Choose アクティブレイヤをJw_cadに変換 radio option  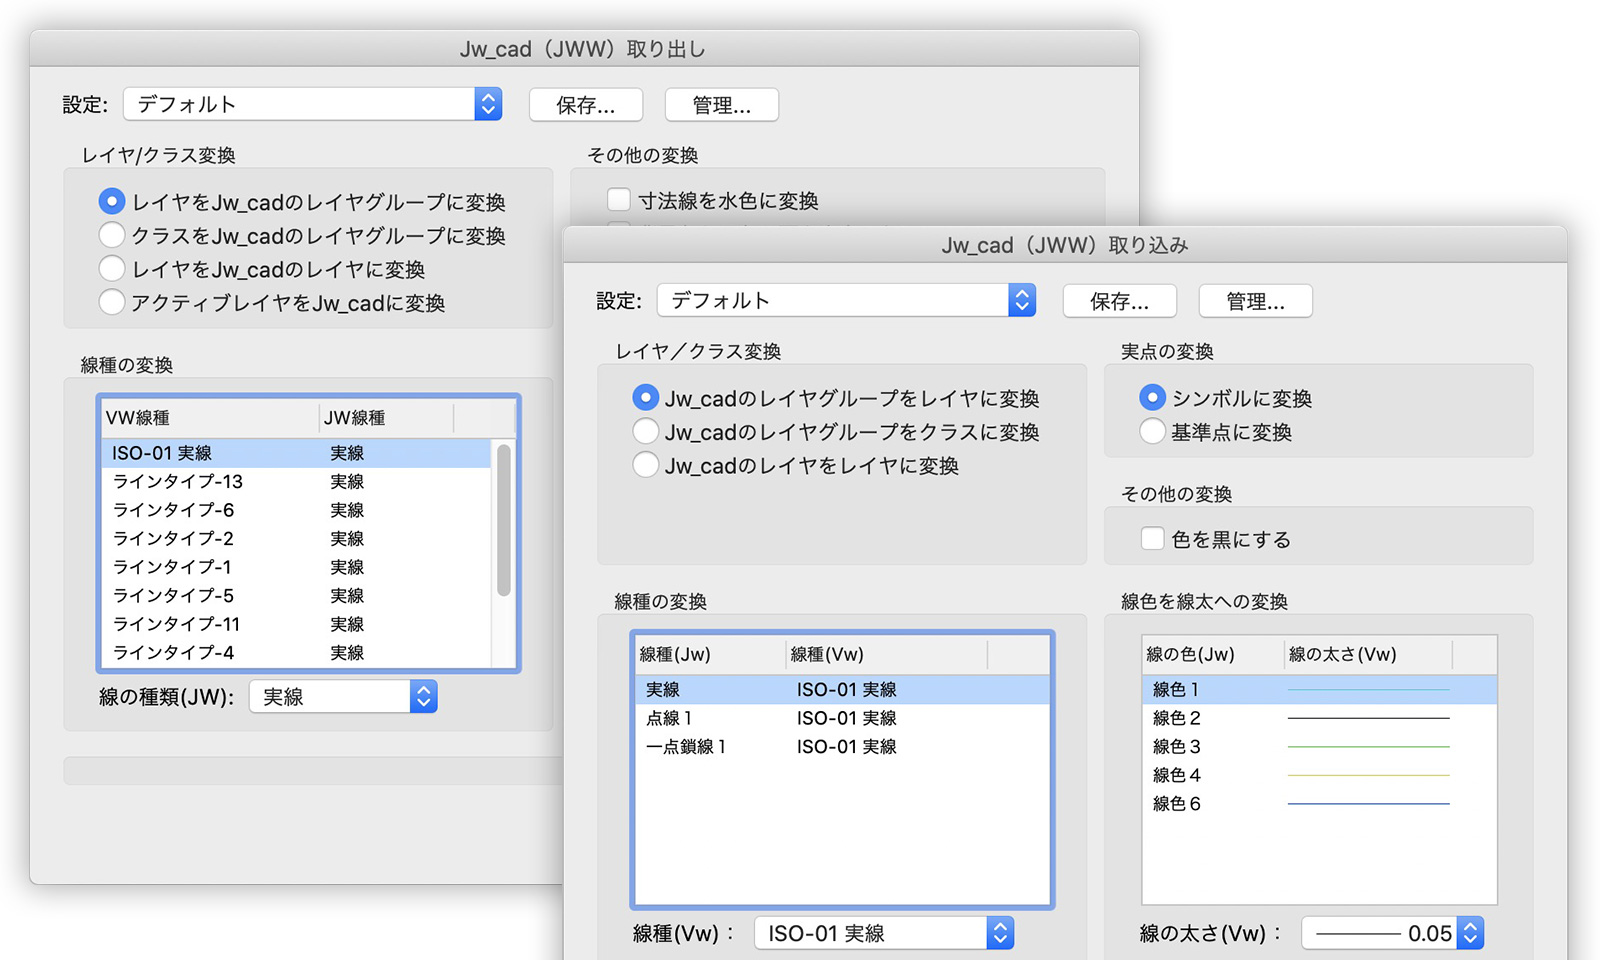click(112, 302)
